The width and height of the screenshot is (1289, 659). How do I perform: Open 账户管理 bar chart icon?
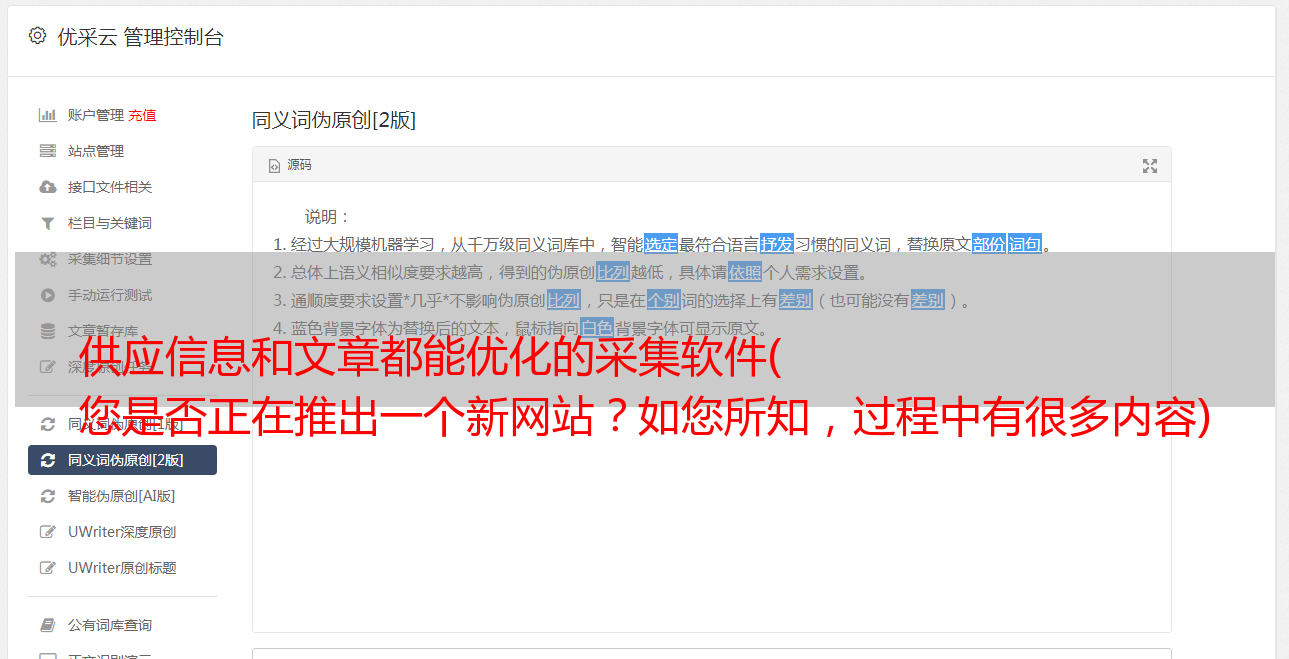(x=47, y=115)
